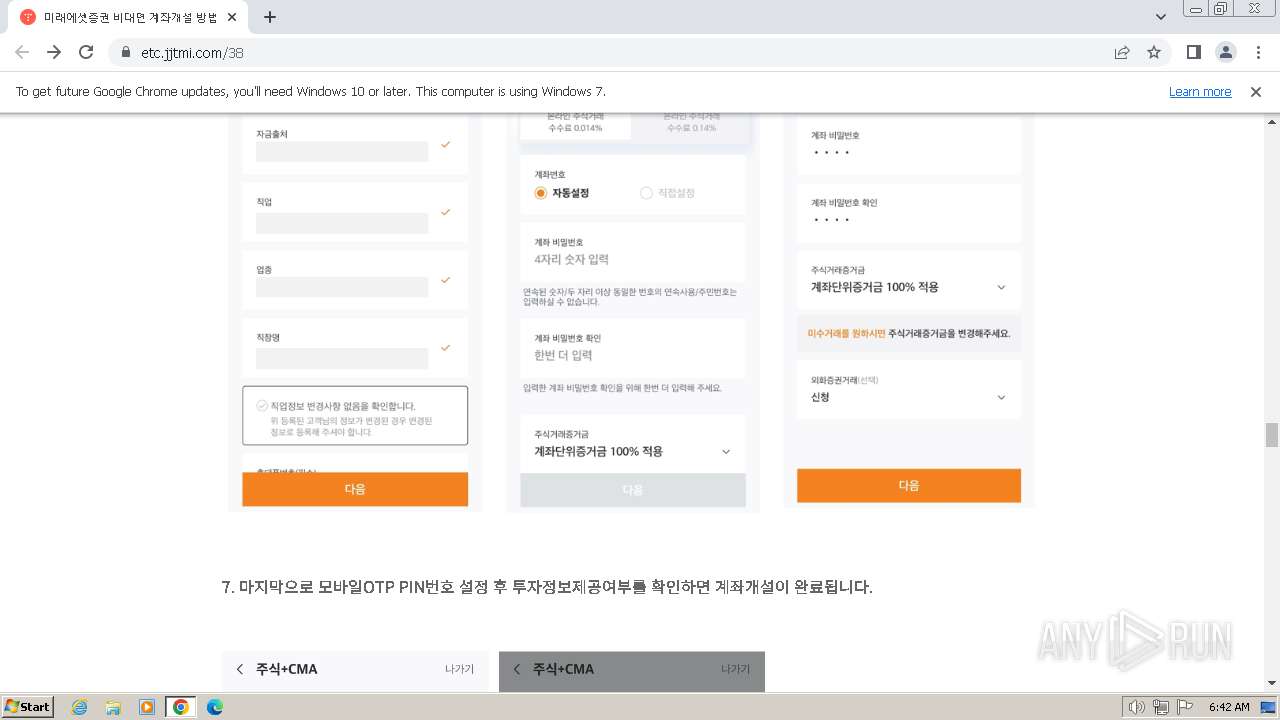Click the 한번 더 입력 confirmation field
Viewport: 1280px width, 720px height.
point(633,356)
